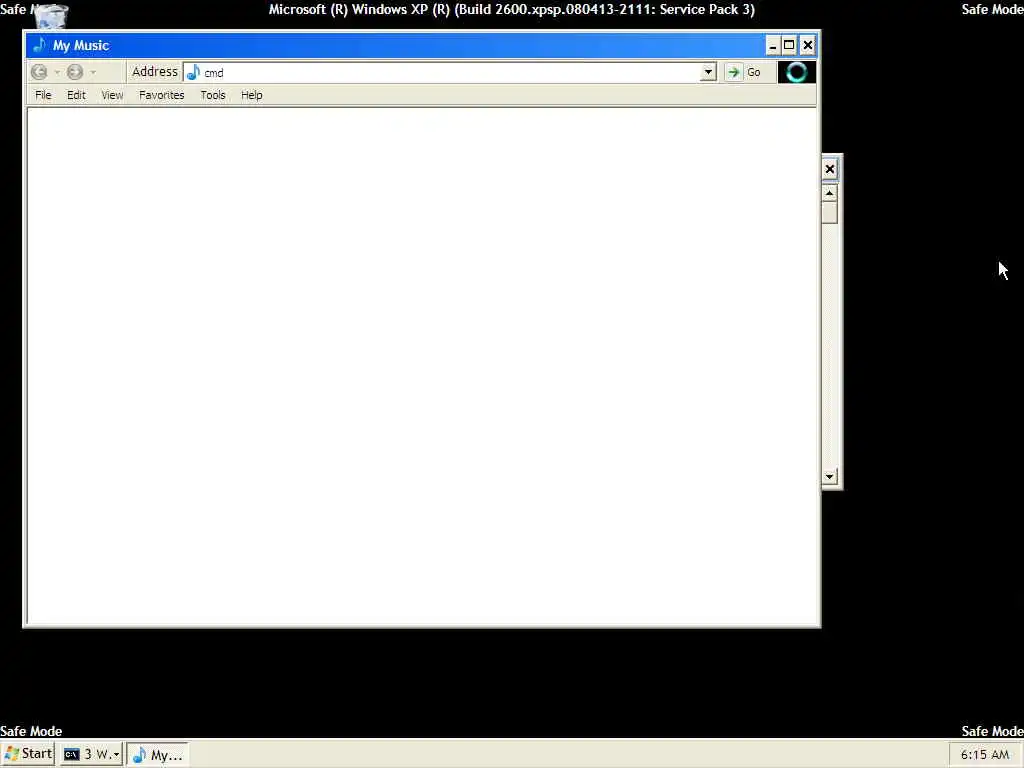The image size is (1024, 768).
Task: Click the scrollbar thumb of background window
Action: [x=829, y=213]
